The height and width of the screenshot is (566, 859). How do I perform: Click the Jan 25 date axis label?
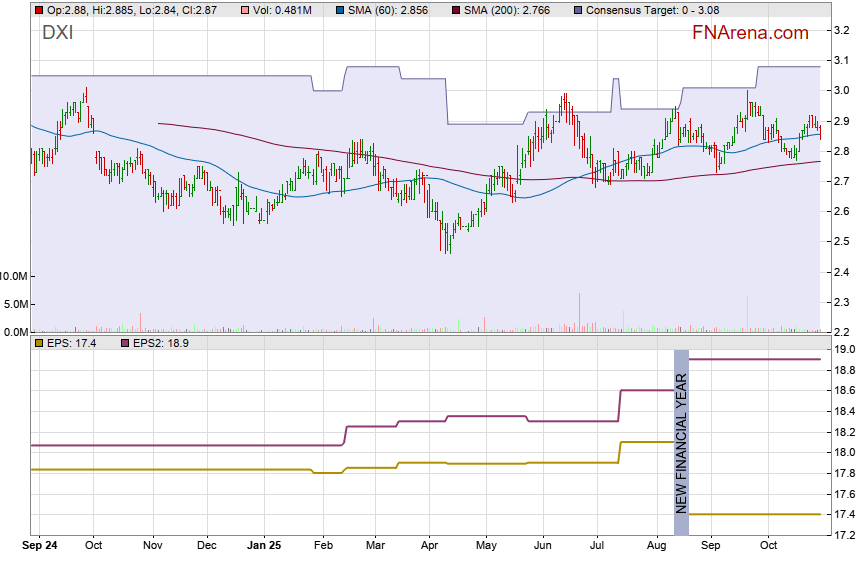click(265, 546)
